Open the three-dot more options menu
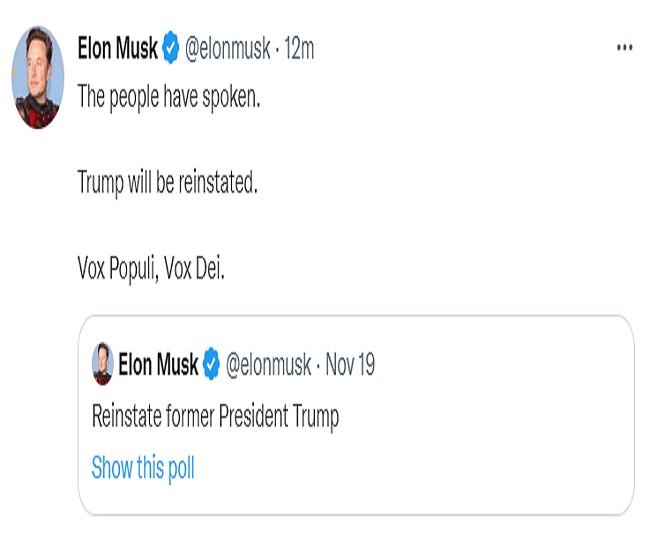This screenshot has width=650, height=540. pyautogui.click(x=625, y=48)
